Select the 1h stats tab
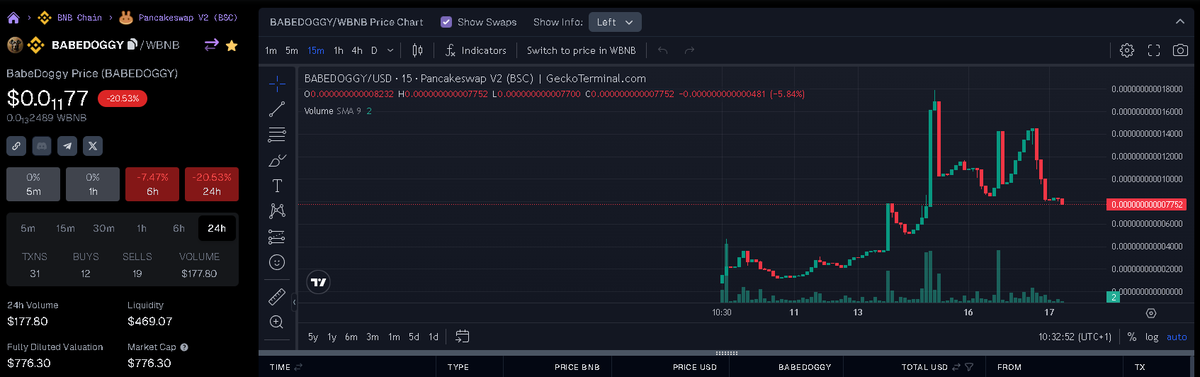 click(x=141, y=228)
